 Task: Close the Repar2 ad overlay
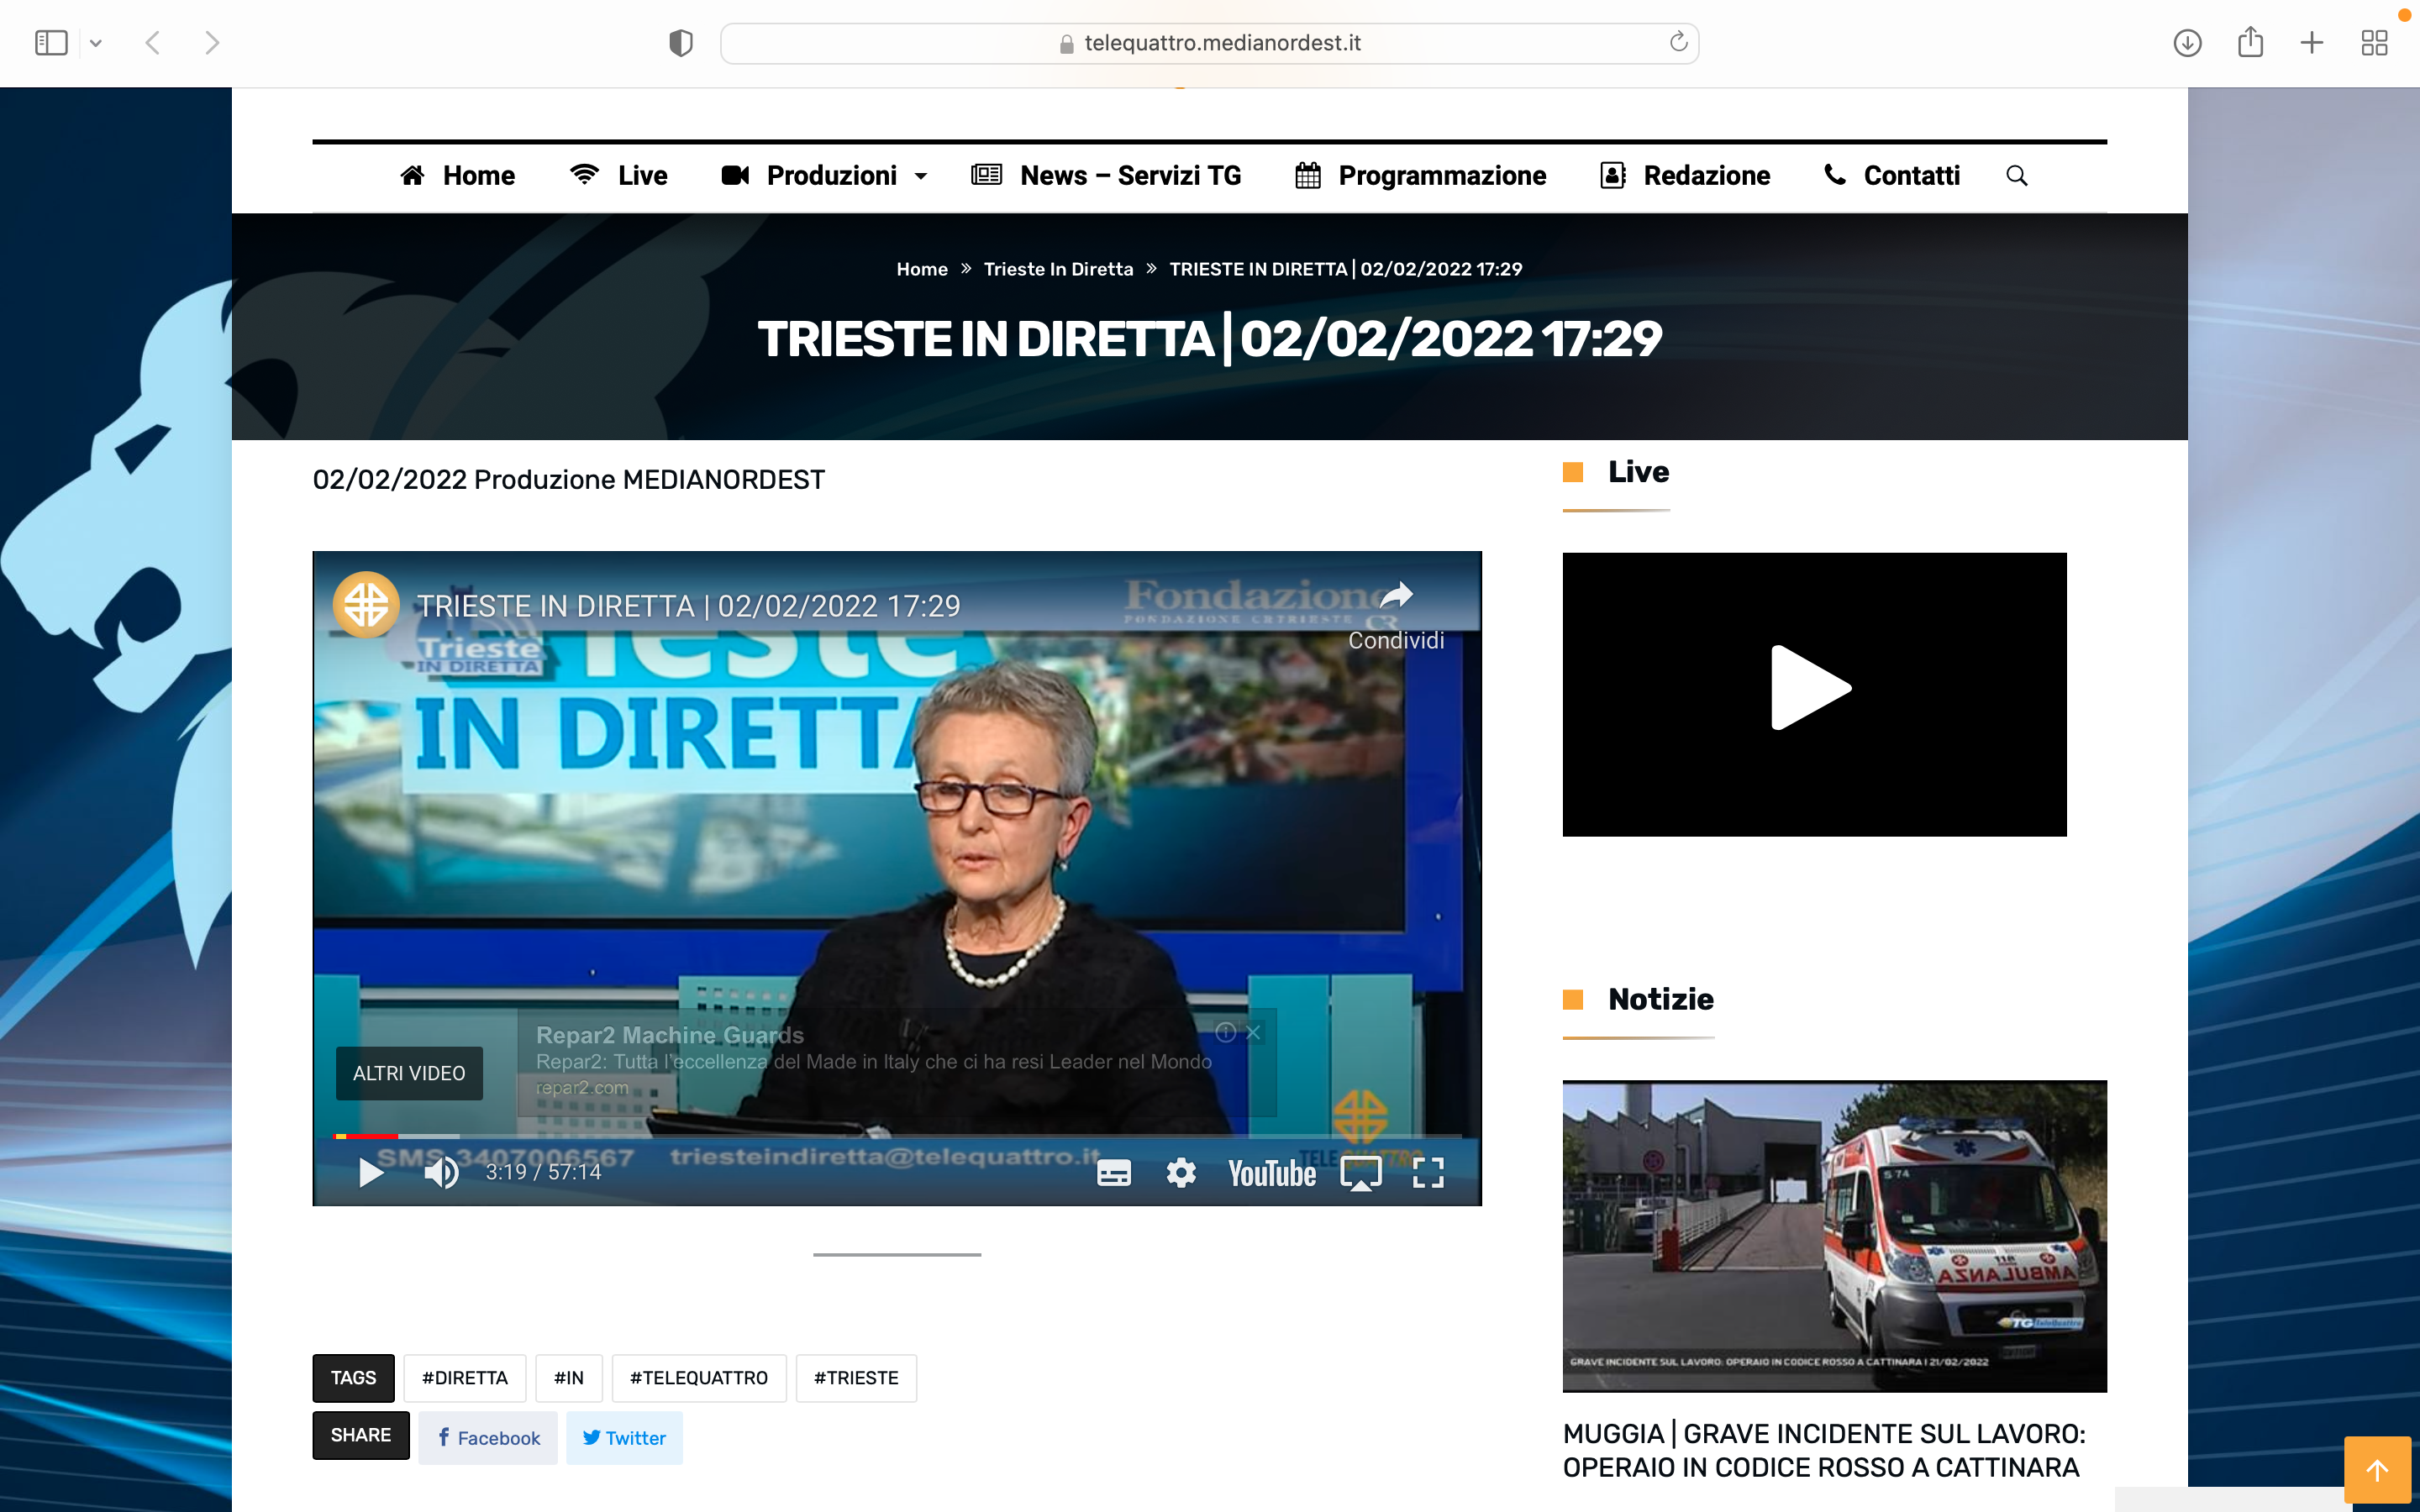point(1253,1033)
